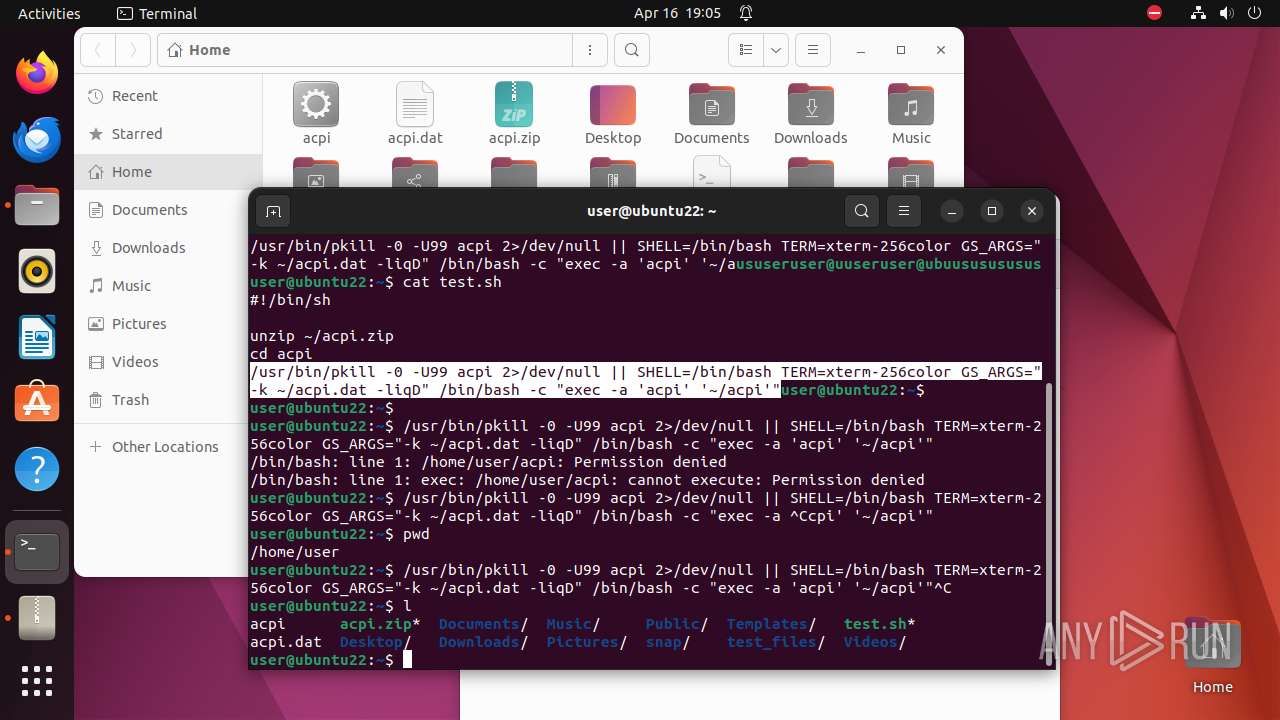This screenshot has height=720, width=1280.
Task: Open path options menu in Files
Action: click(x=591, y=50)
